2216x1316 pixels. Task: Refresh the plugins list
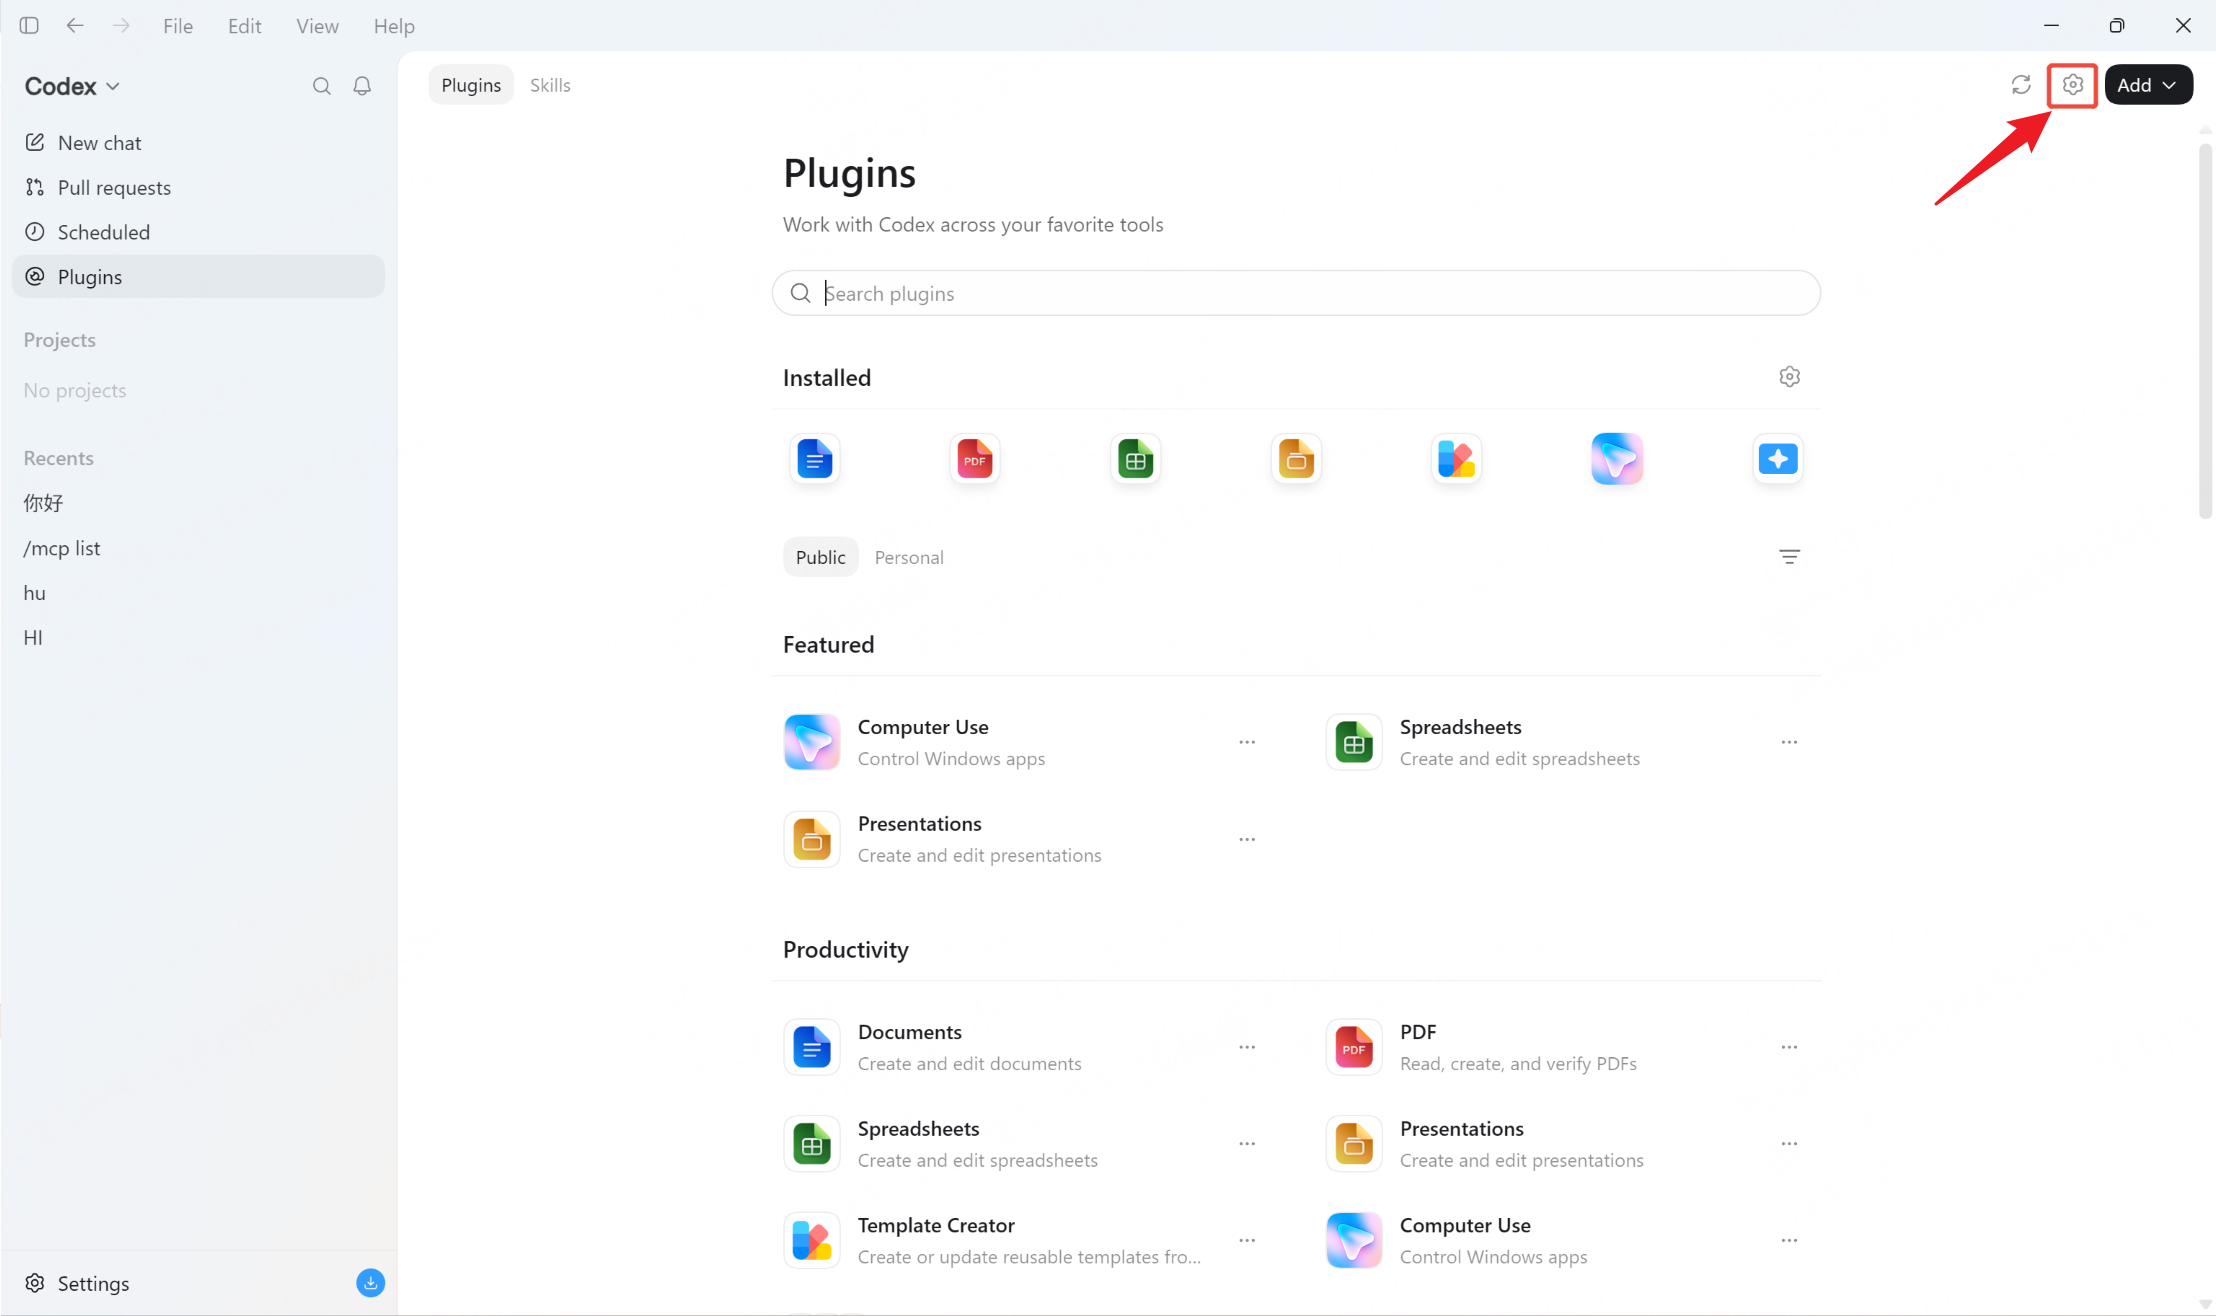point(2021,85)
